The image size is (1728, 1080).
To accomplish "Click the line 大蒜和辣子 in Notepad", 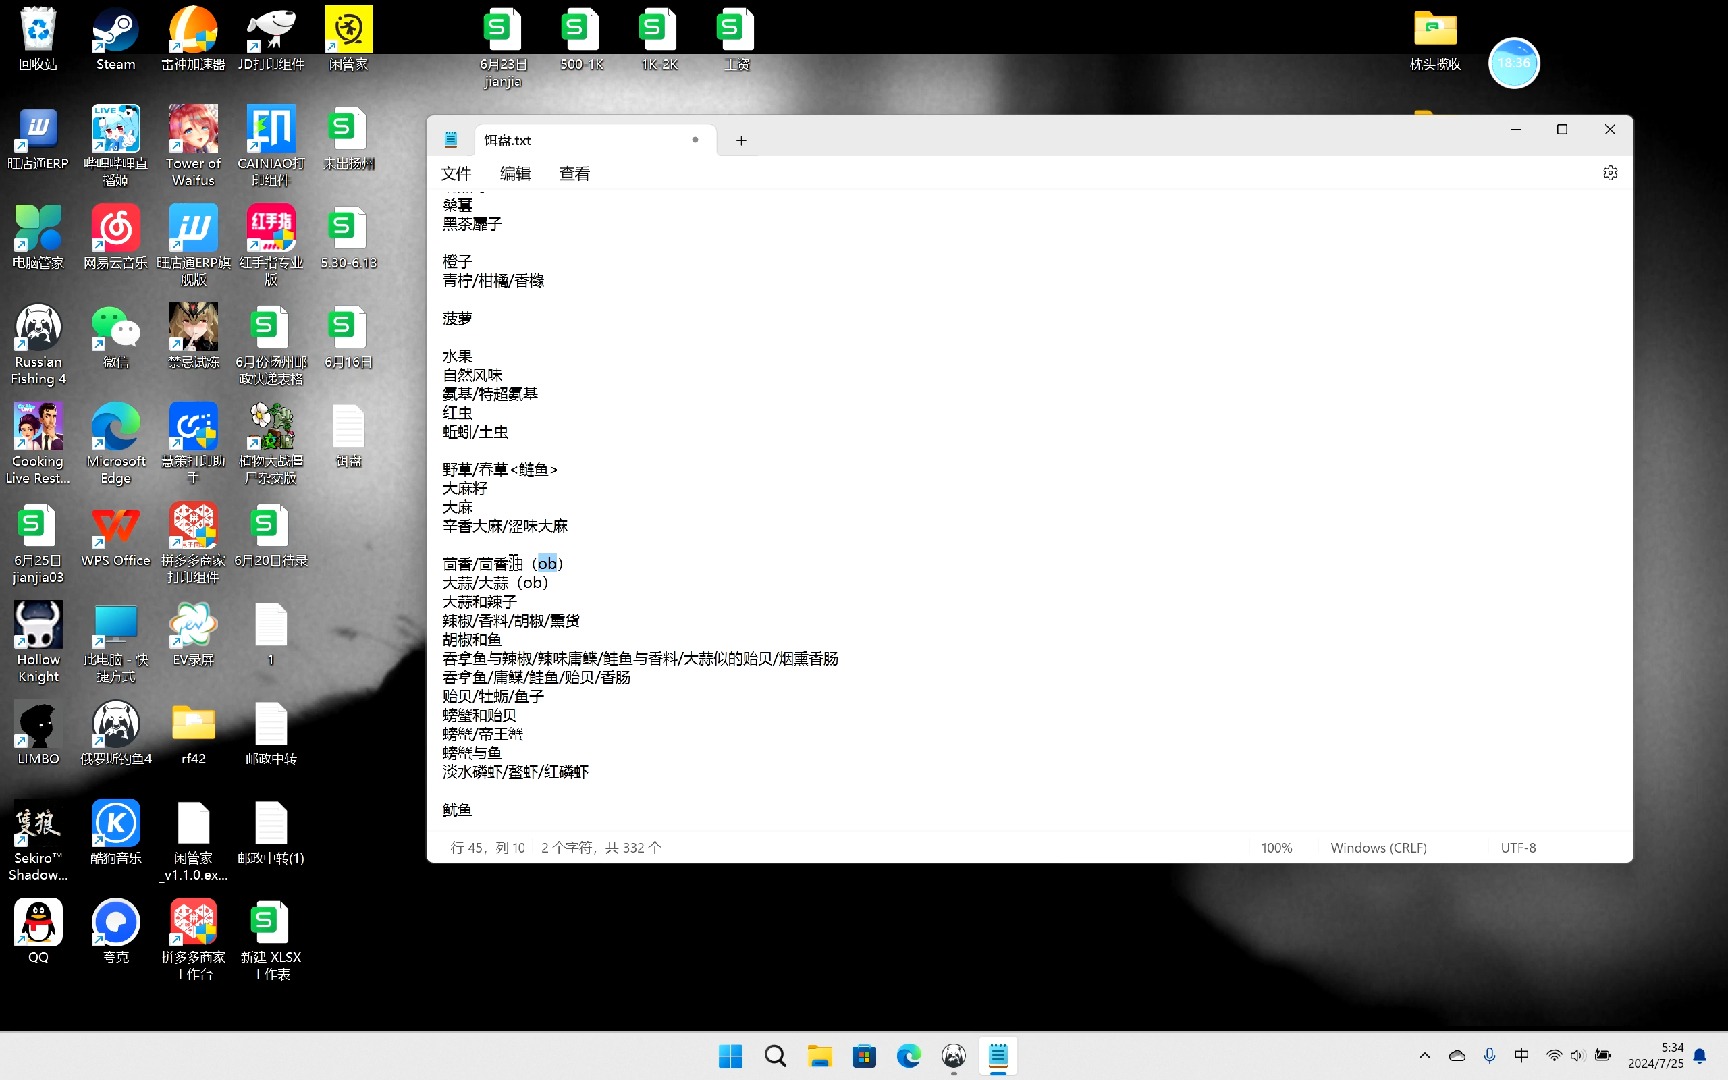I will tap(479, 602).
